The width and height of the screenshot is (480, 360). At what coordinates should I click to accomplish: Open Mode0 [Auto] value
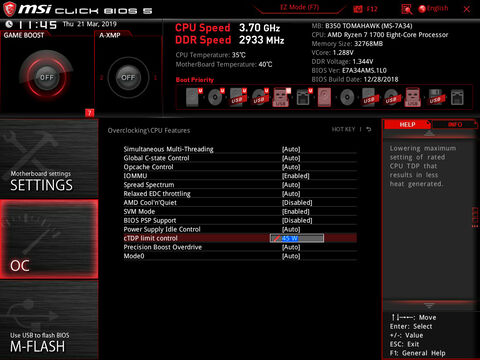(x=291, y=256)
